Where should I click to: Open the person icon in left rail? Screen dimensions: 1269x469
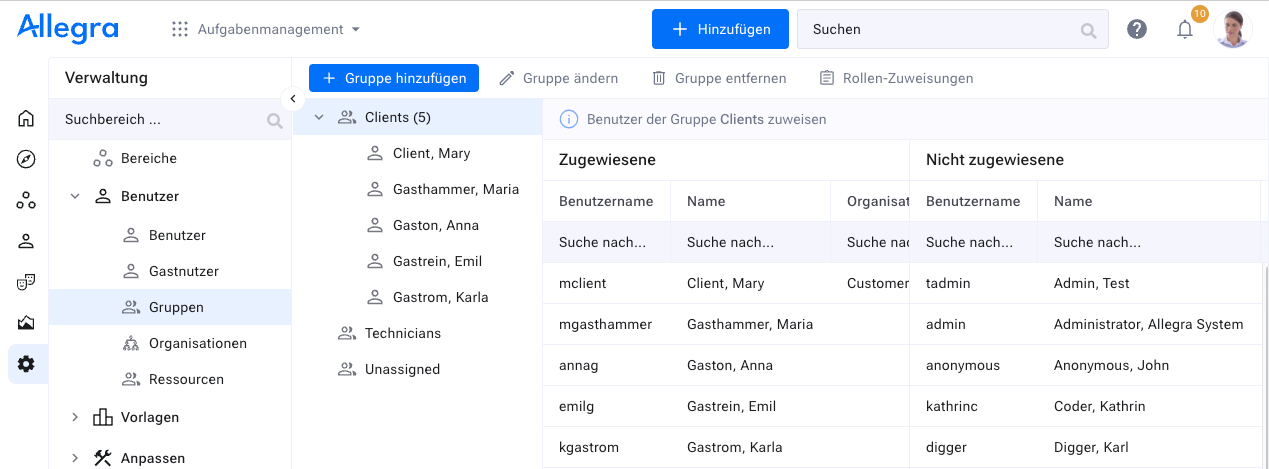click(x=26, y=241)
